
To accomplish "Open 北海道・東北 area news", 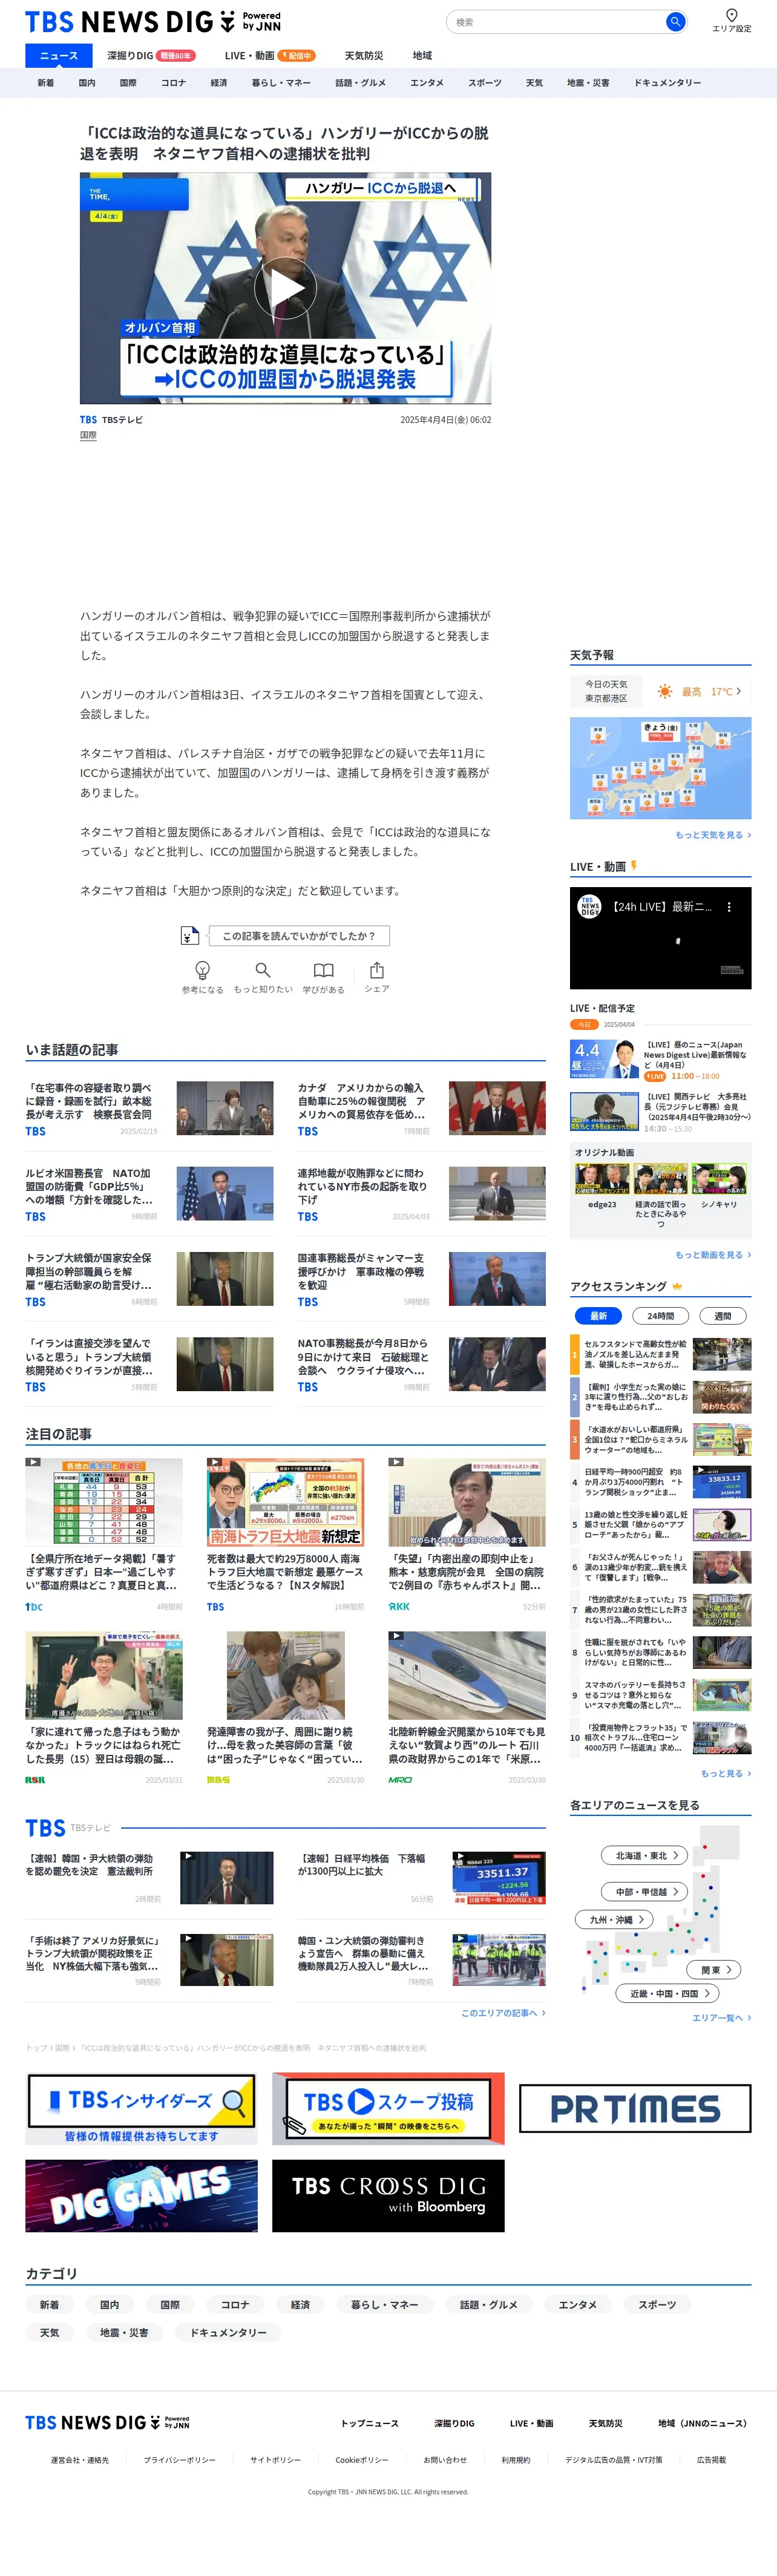I will [644, 1855].
